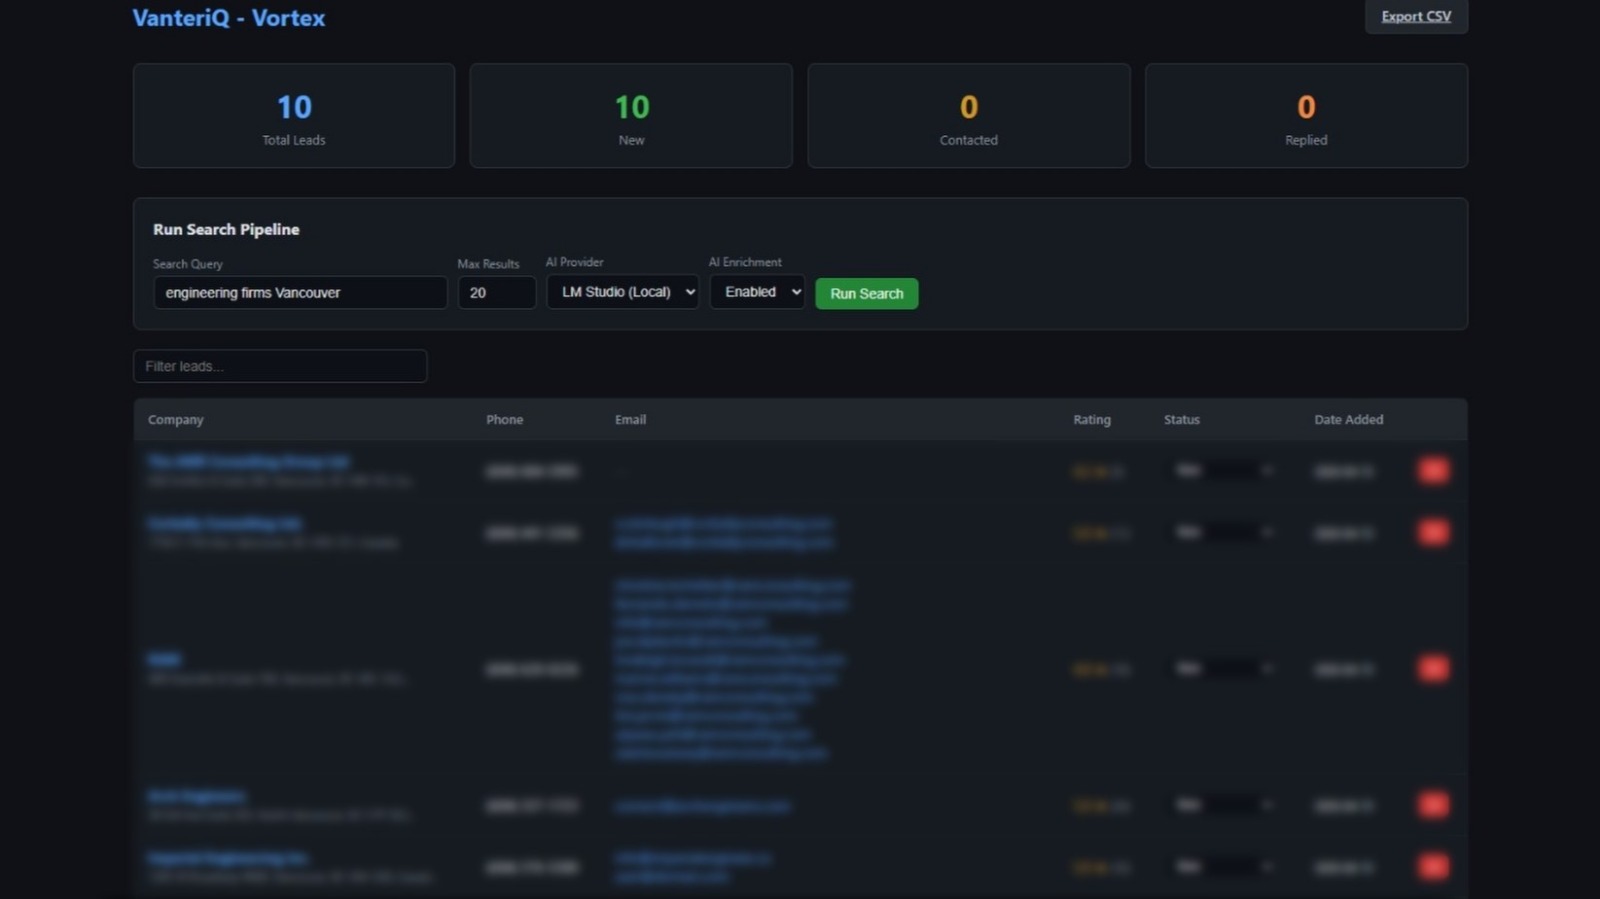This screenshot has width=1600, height=899.
Task: Click the red delete button in fourth lead row
Action: pos(1433,805)
